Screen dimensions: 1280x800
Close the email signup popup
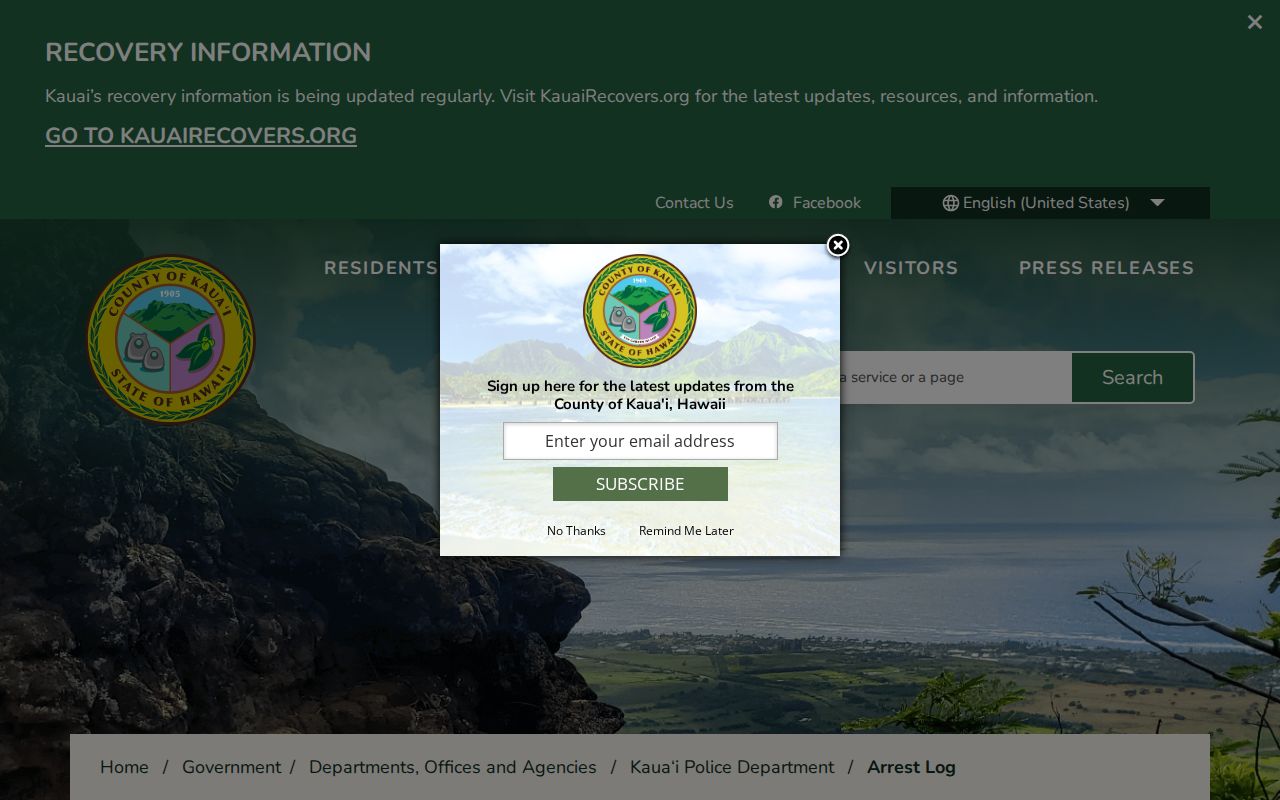tap(838, 245)
